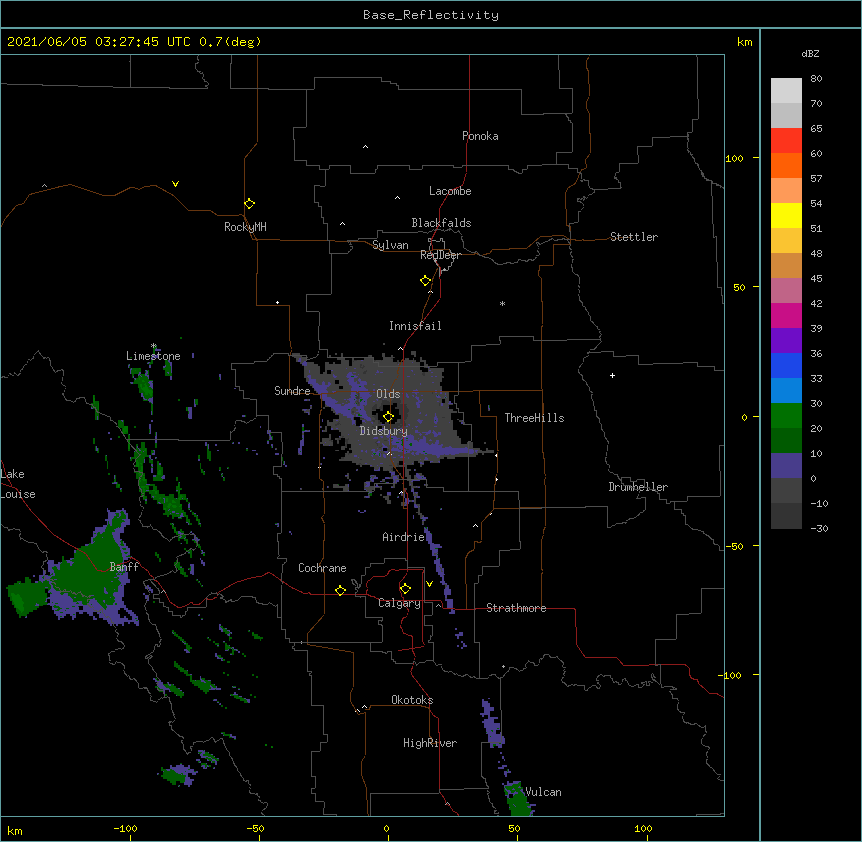Click the km unit label at top right
The image size is (862, 842).
point(744,42)
